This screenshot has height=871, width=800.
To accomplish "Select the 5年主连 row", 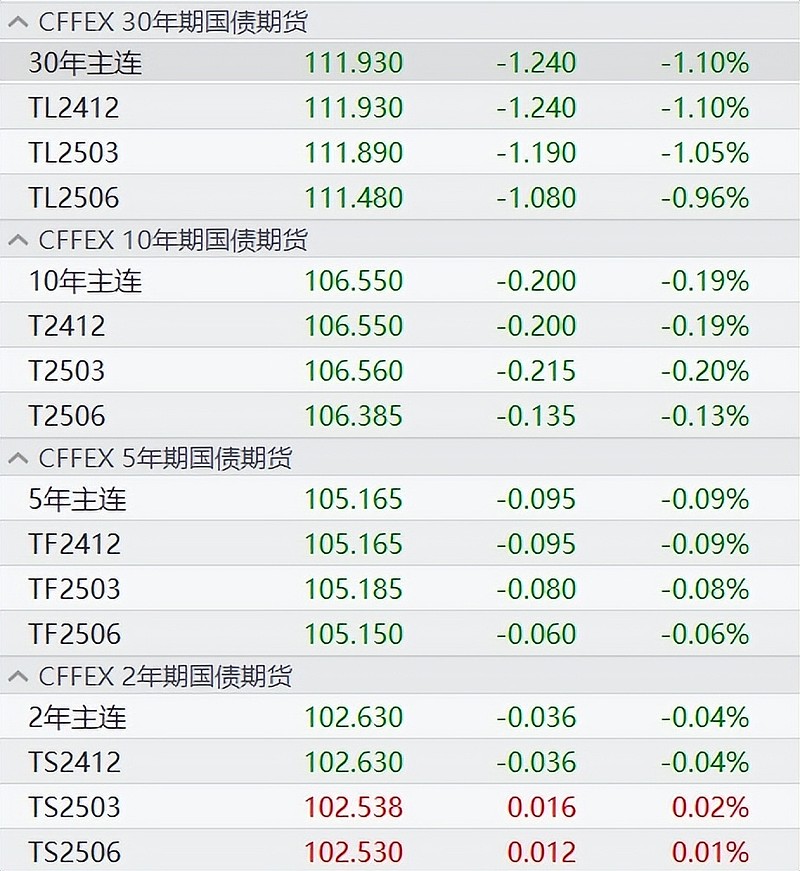I will 400,499.
